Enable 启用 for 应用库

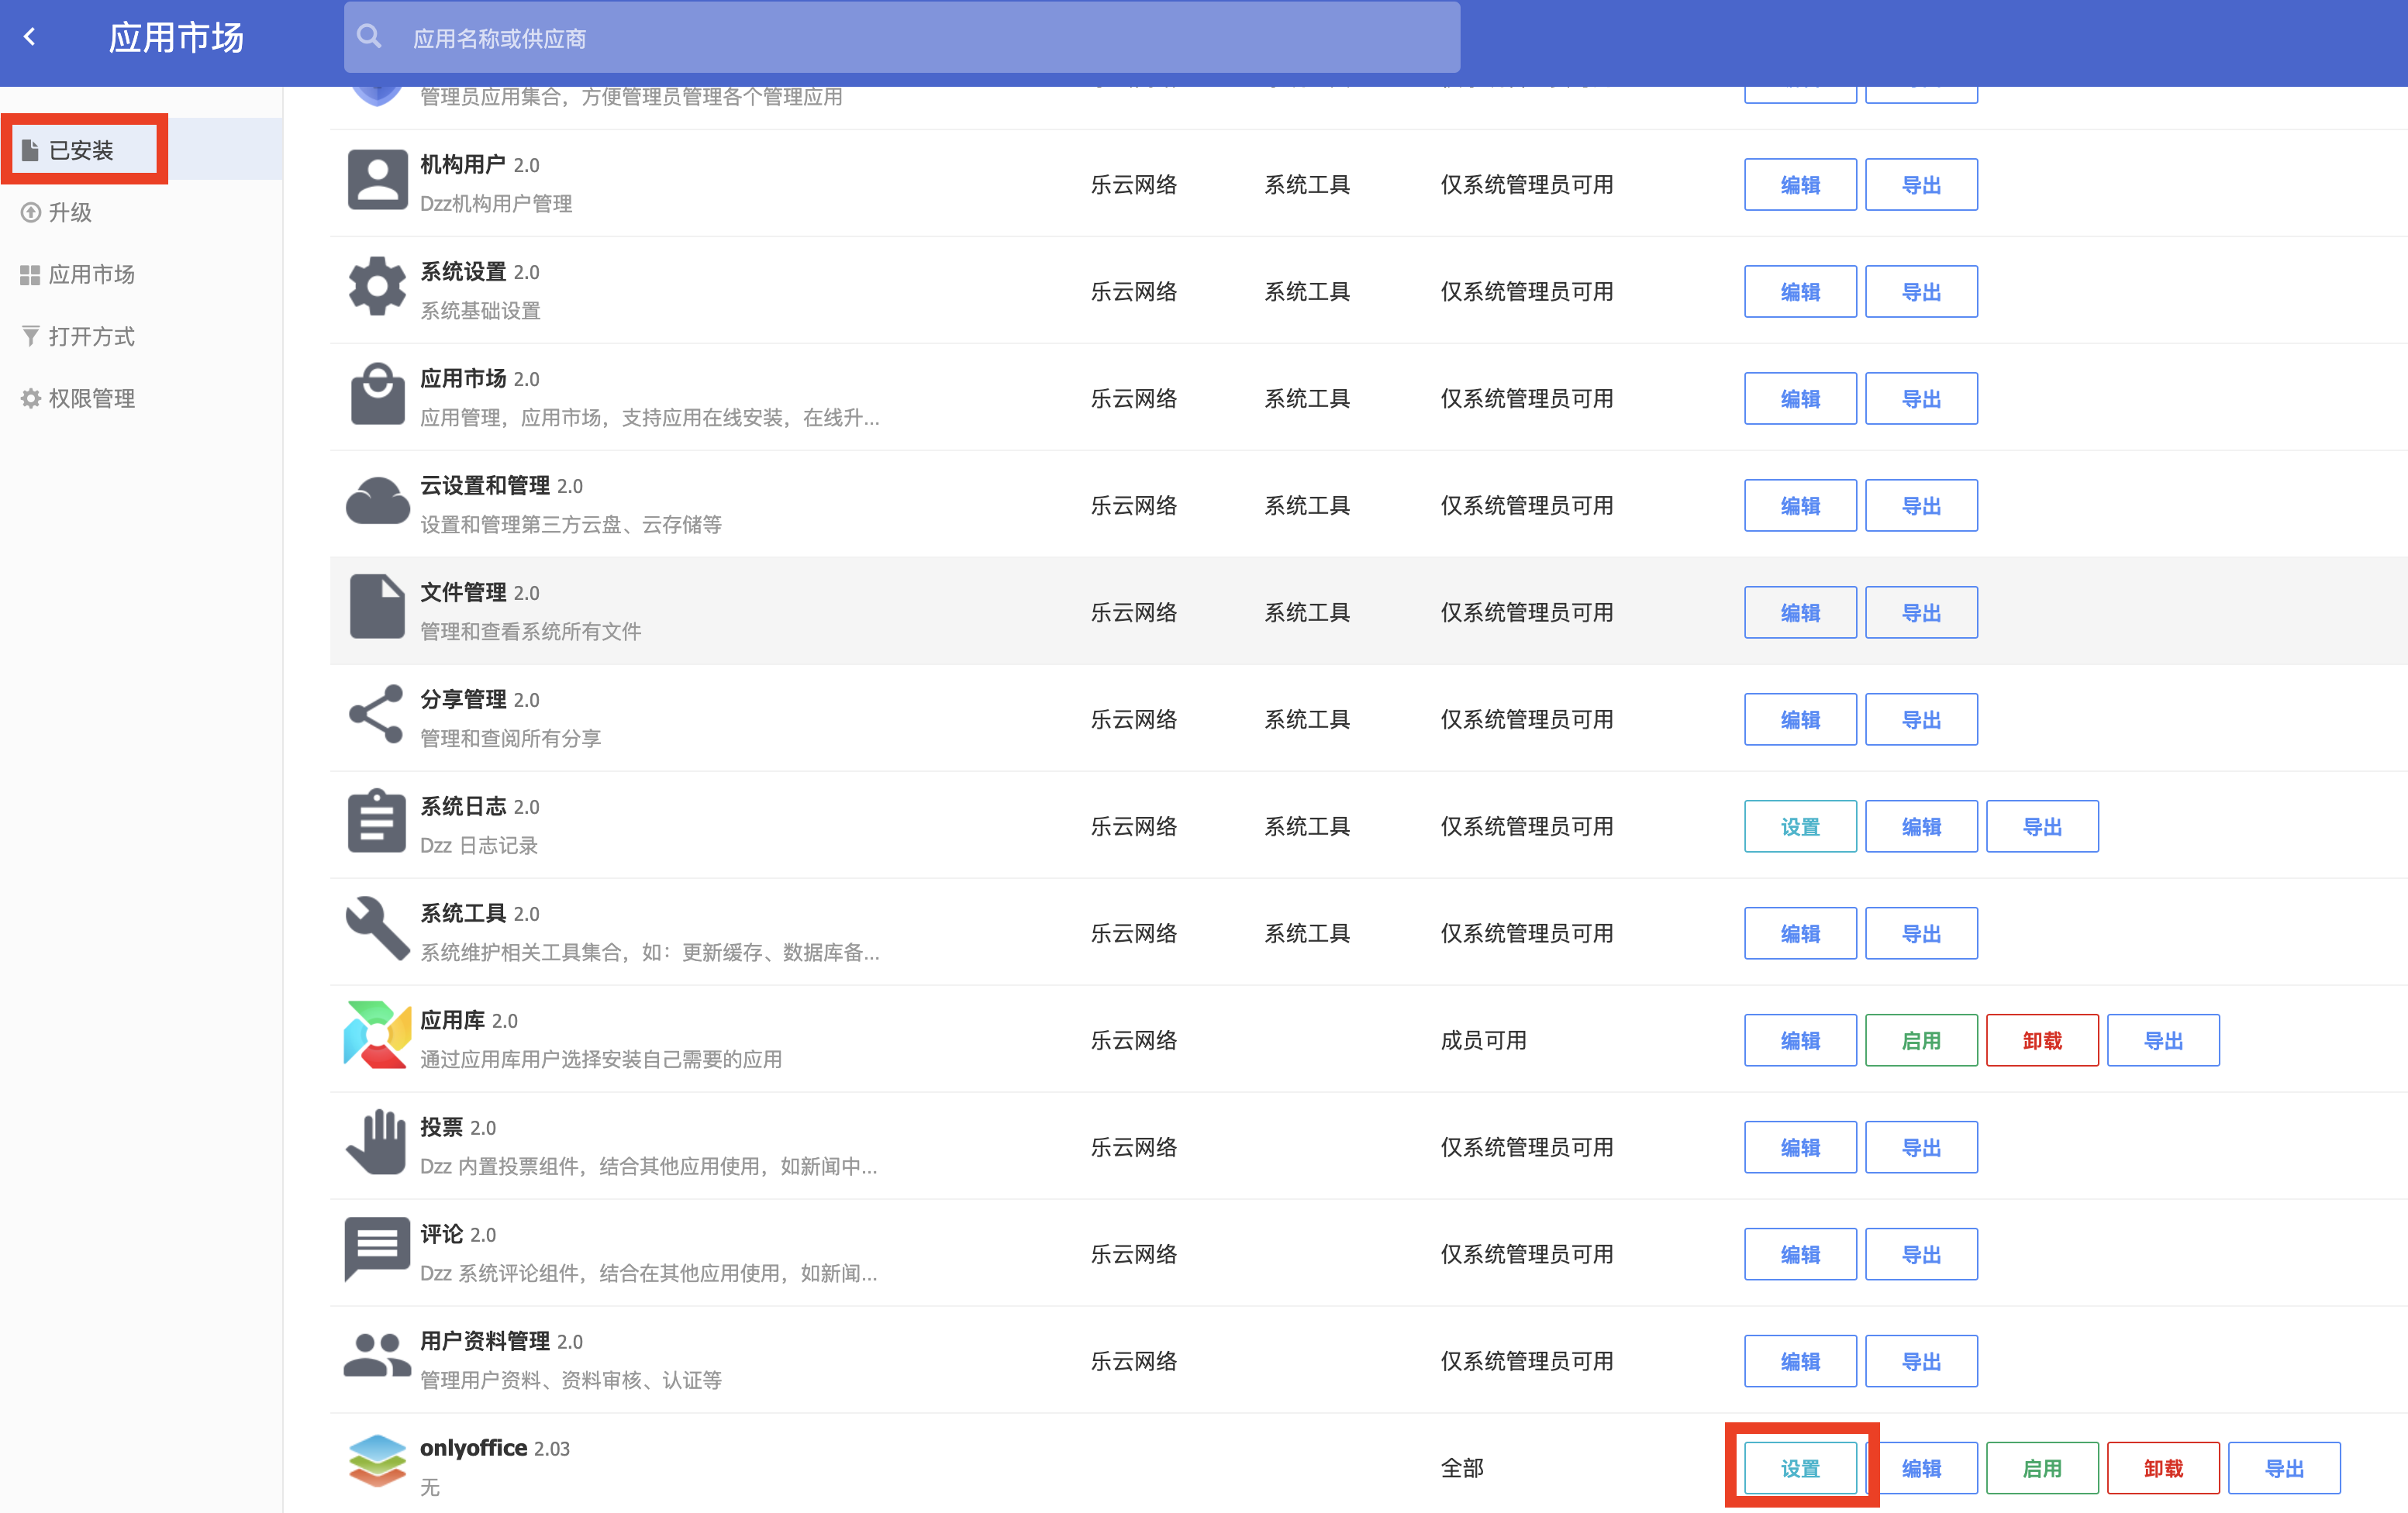1921,1040
